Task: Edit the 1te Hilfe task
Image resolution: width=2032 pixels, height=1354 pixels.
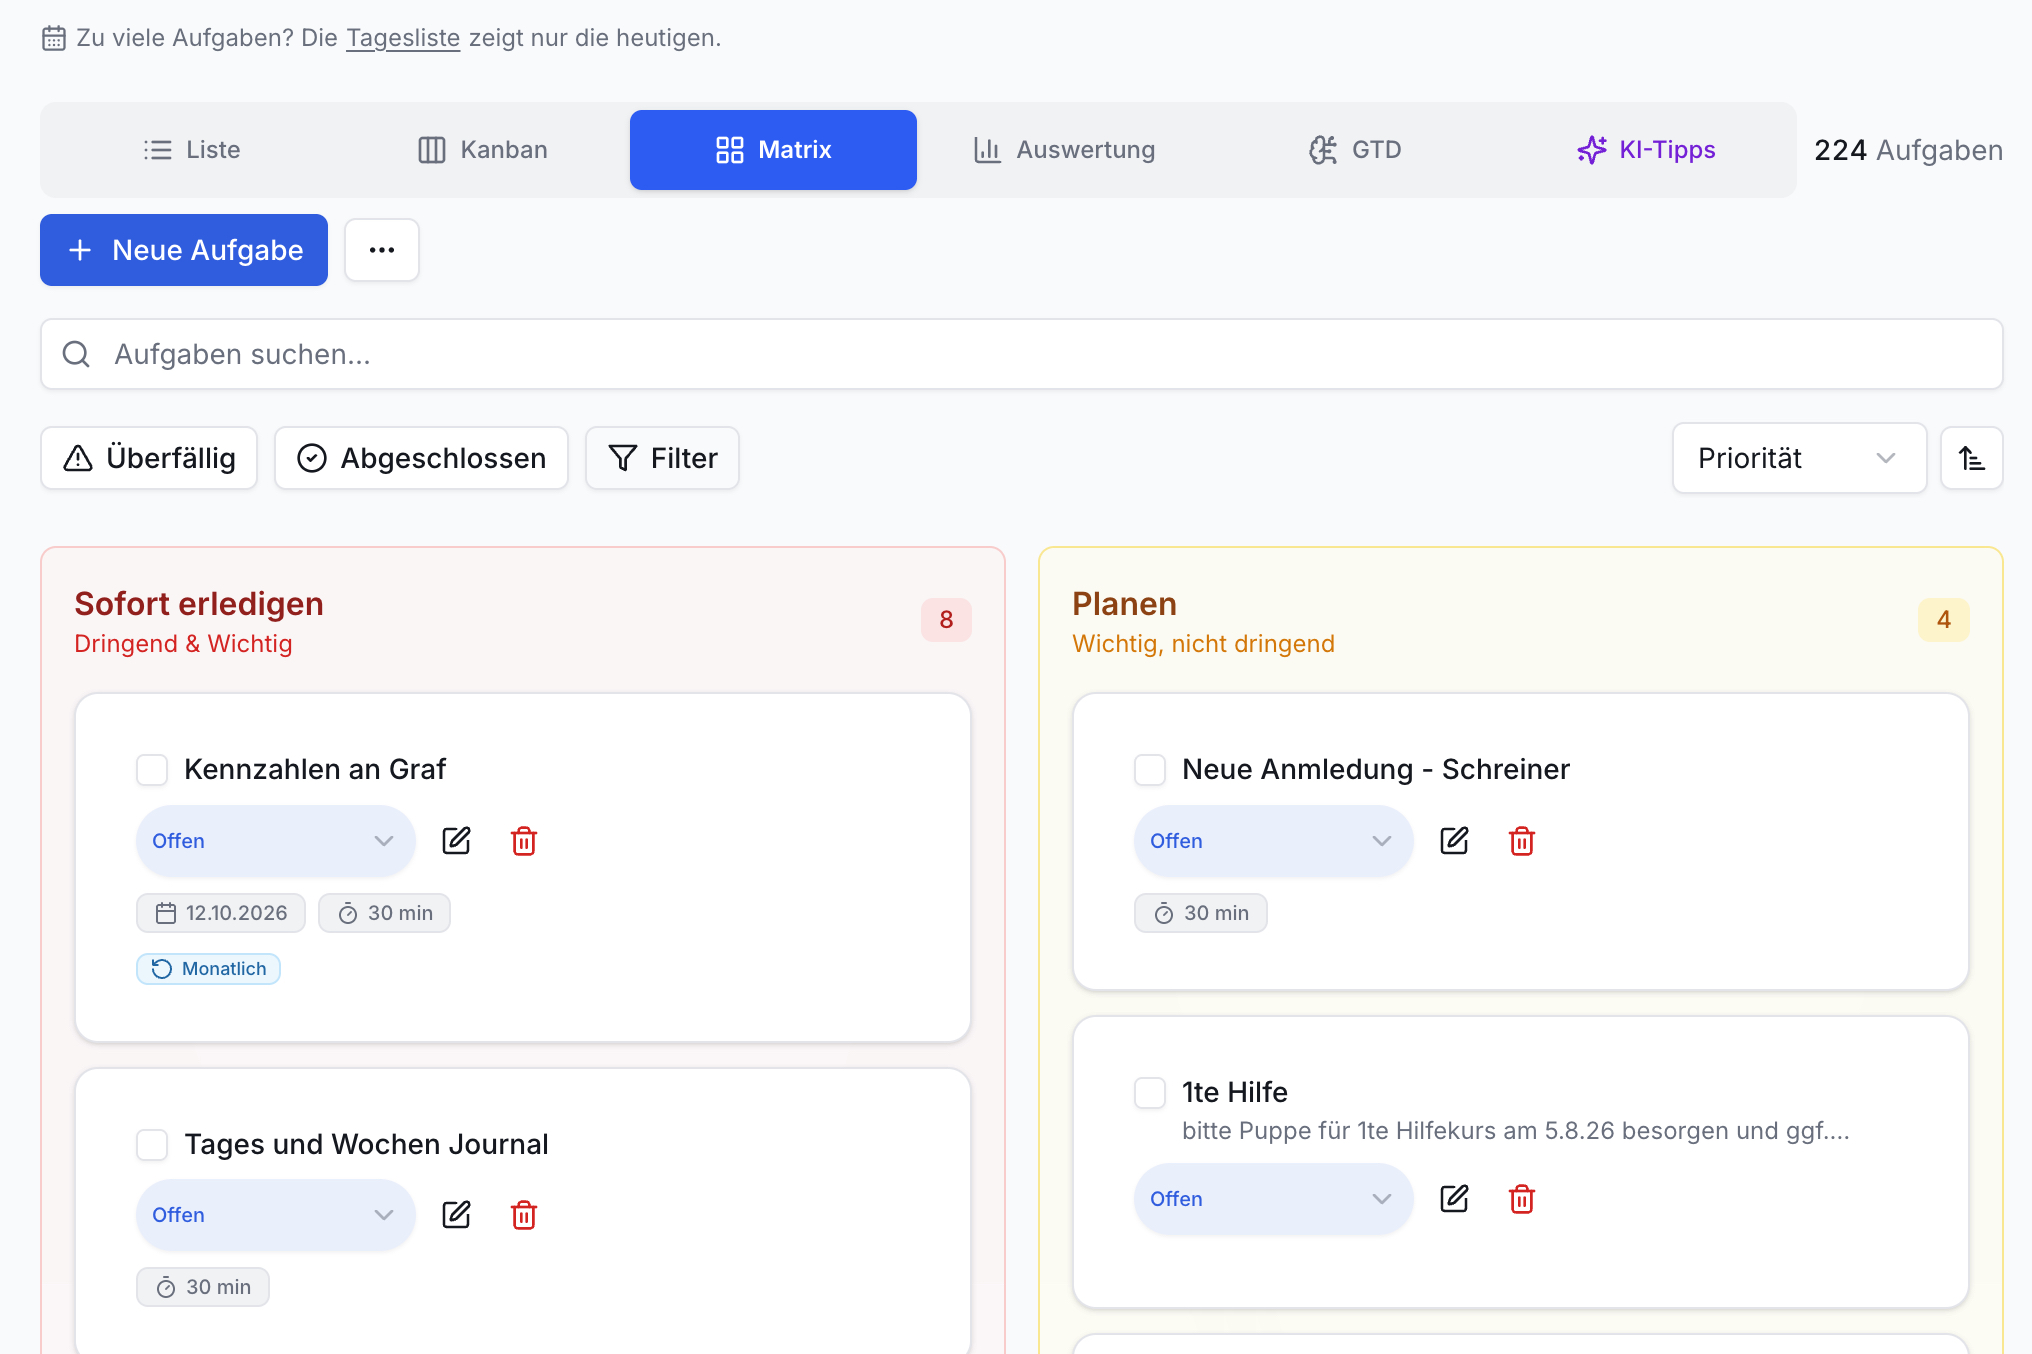Action: coord(1454,1199)
